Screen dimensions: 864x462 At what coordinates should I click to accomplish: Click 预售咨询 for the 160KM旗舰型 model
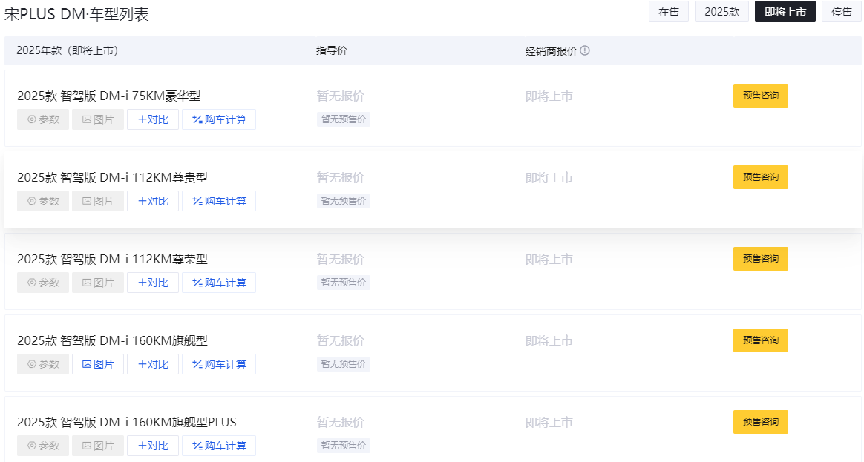(x=760, y=340)
